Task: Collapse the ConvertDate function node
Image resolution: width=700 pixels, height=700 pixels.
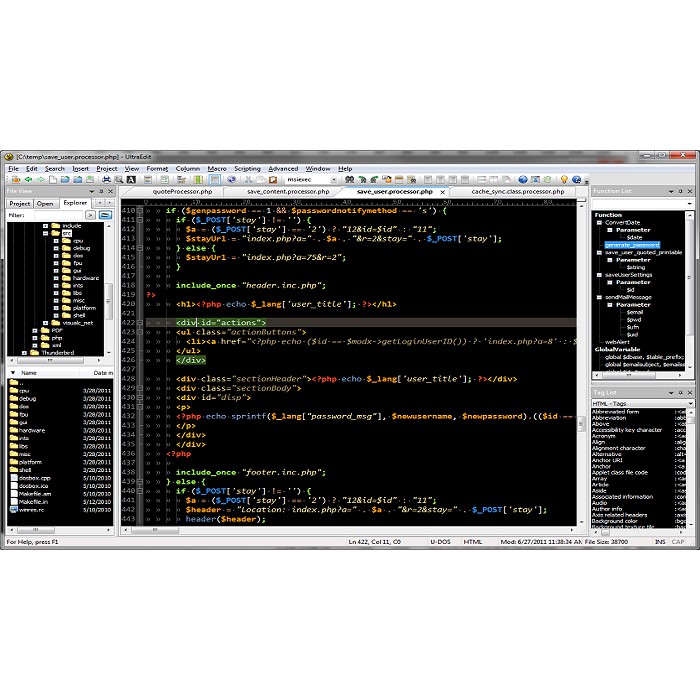Action: [x=598, y=222]
